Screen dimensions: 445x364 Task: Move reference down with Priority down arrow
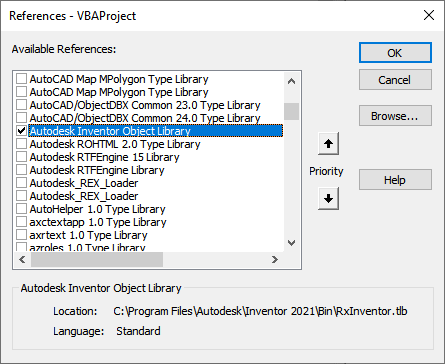328,199
